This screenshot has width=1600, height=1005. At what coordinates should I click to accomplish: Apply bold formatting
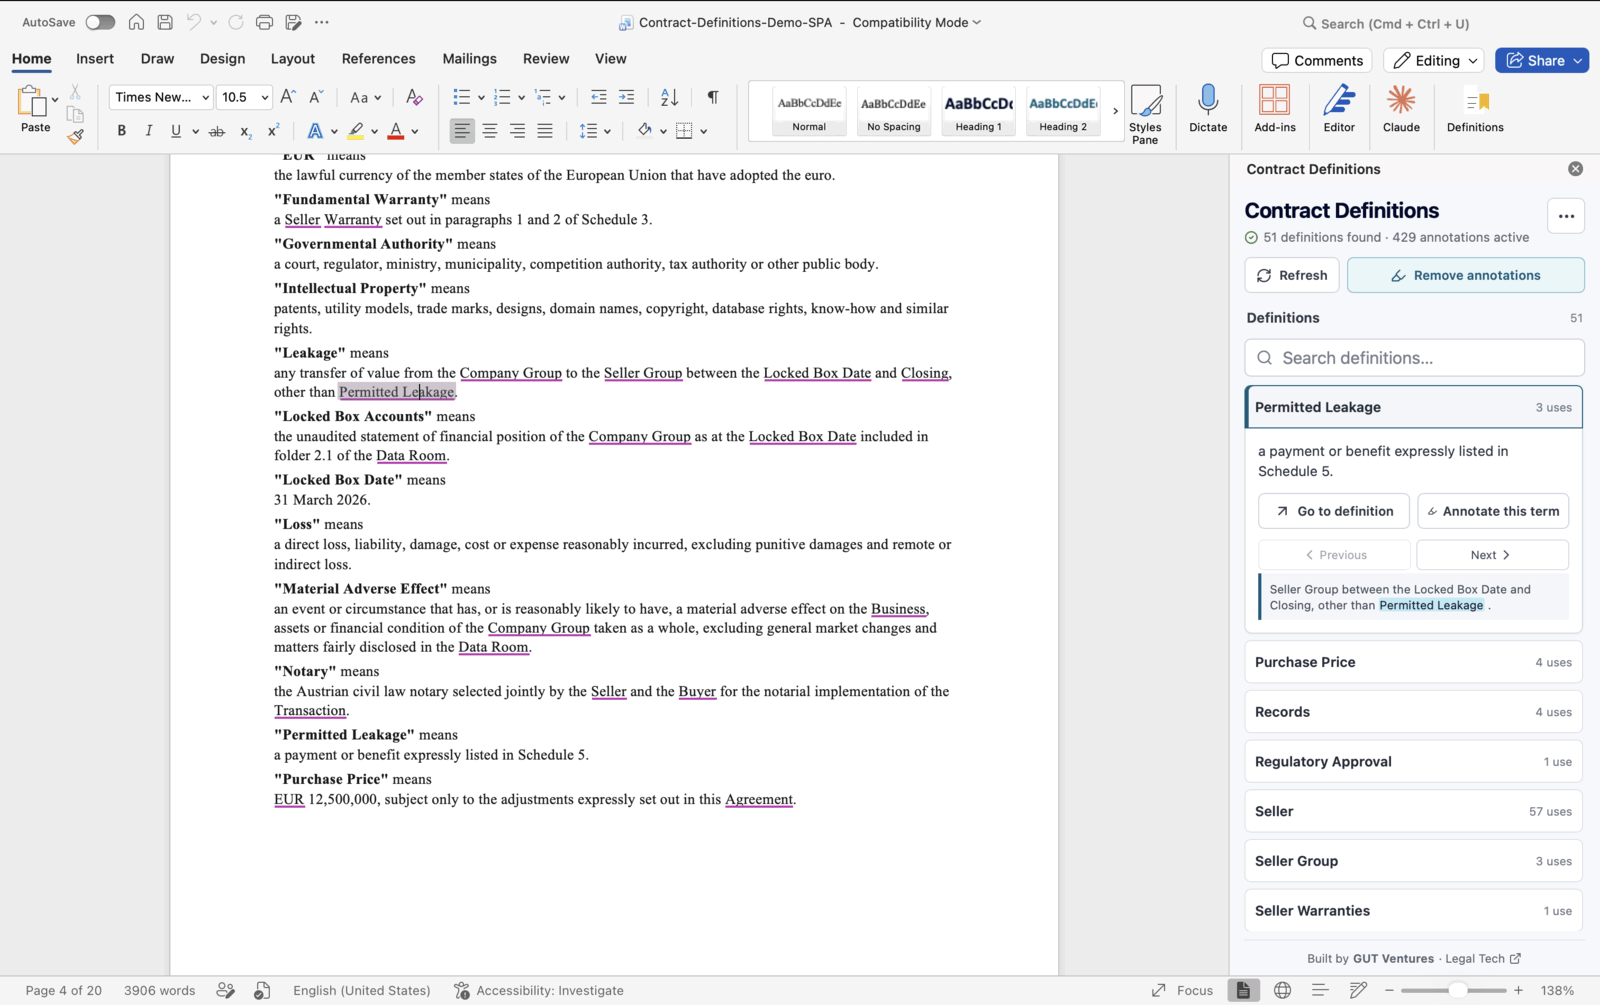(122, 131)
